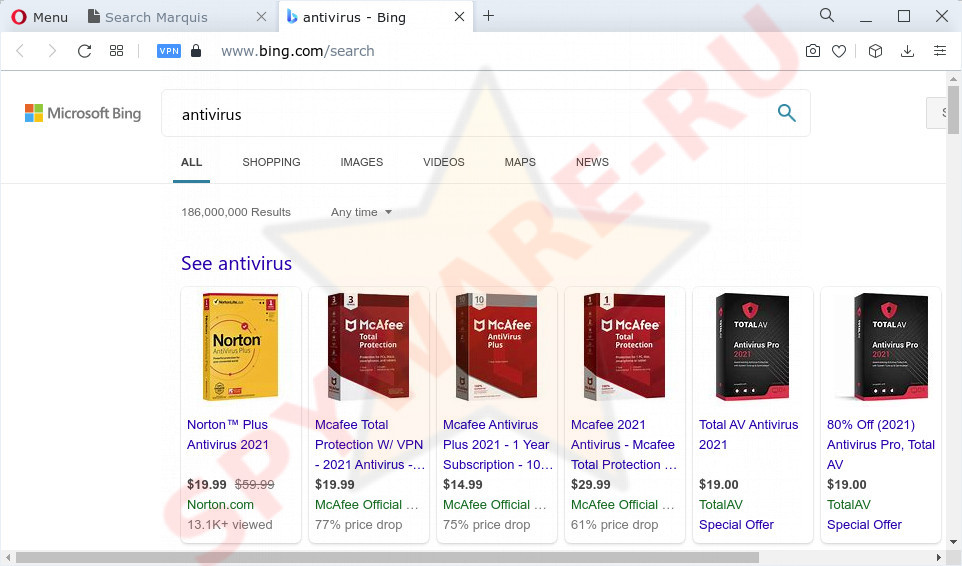
Task: Open Mcafee 2021 Antivirus product link
Action: 624,445
